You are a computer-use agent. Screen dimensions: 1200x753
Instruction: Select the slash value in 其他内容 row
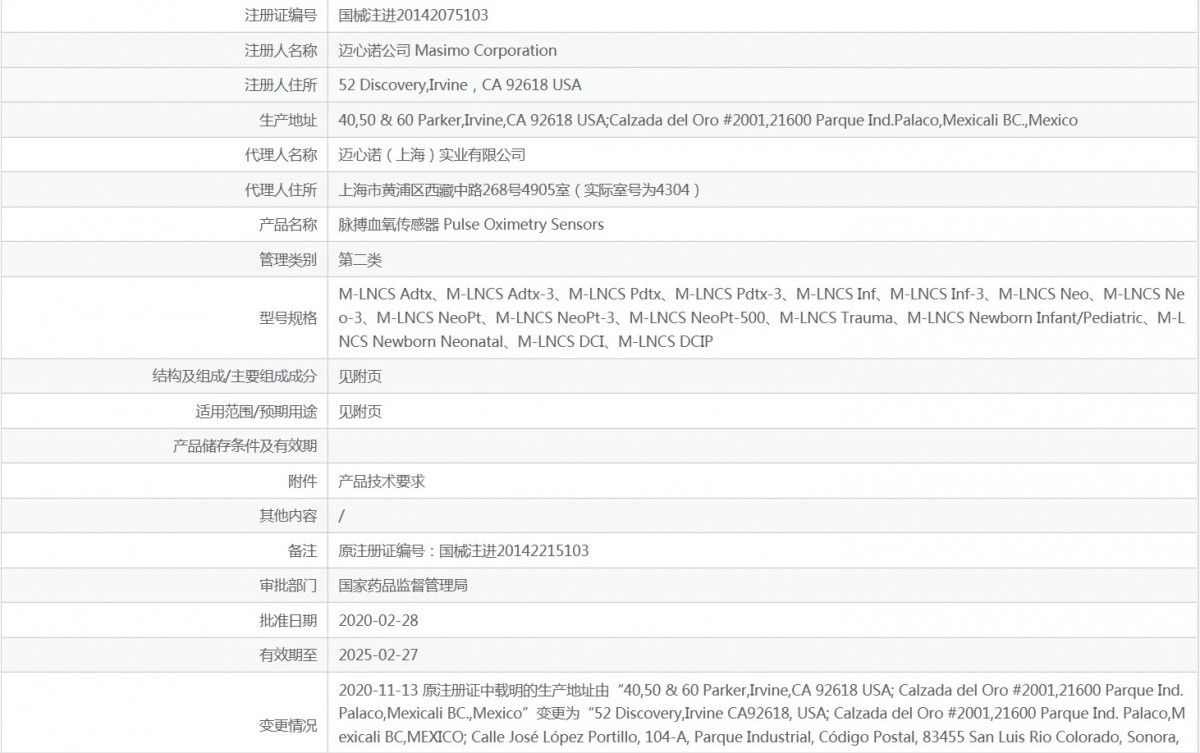click(342, 516)
